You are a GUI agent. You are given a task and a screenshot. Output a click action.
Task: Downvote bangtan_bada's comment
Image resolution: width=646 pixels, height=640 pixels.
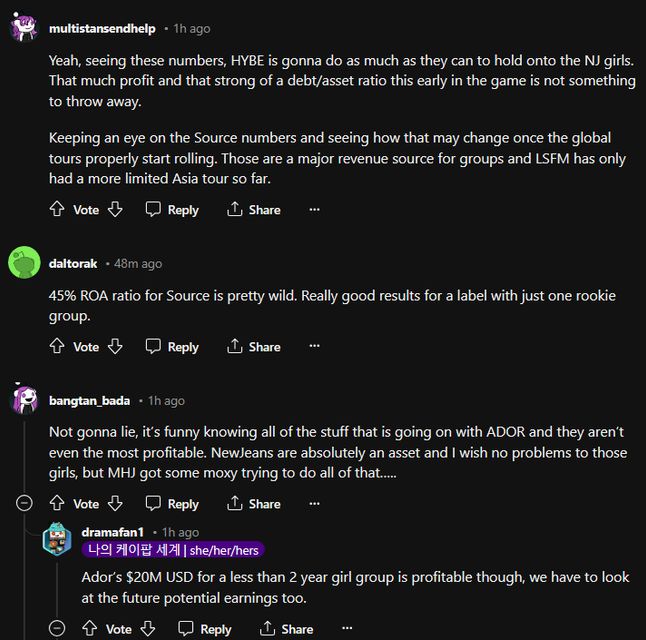click(115, 504)
